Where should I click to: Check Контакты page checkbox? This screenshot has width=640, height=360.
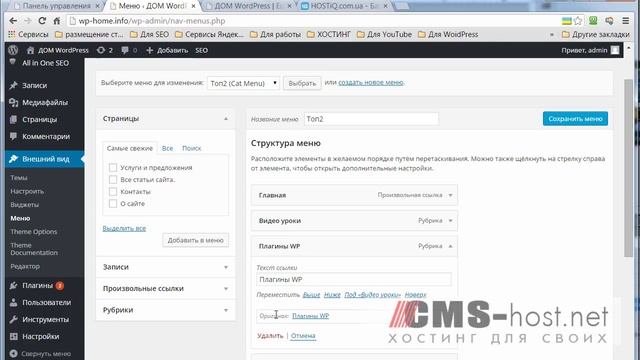[113, 191]
